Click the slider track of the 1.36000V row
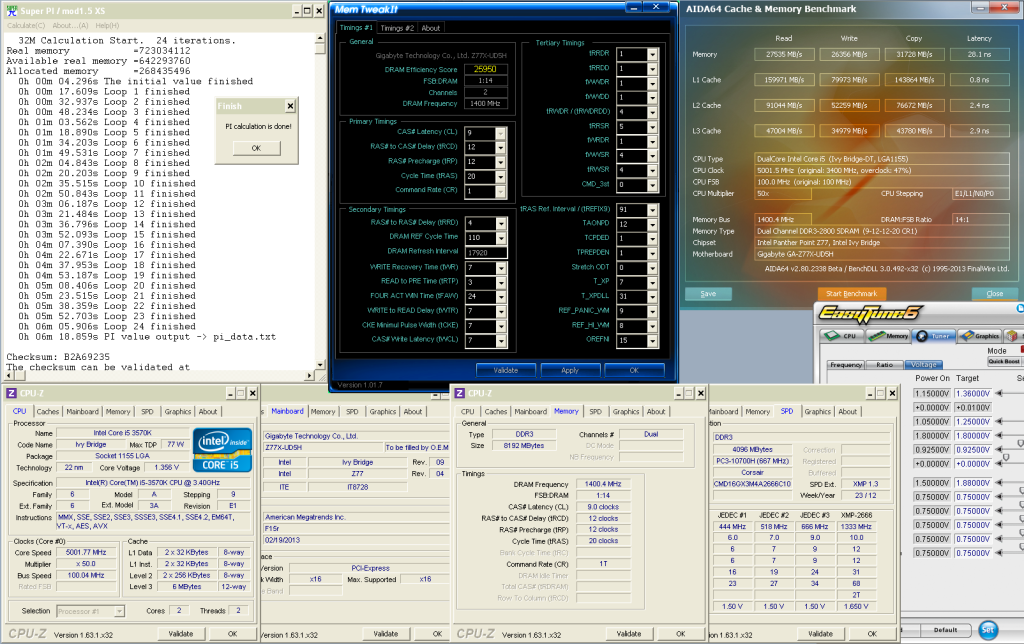This screenshot has height=644, width=1024. pos(1014,393)
